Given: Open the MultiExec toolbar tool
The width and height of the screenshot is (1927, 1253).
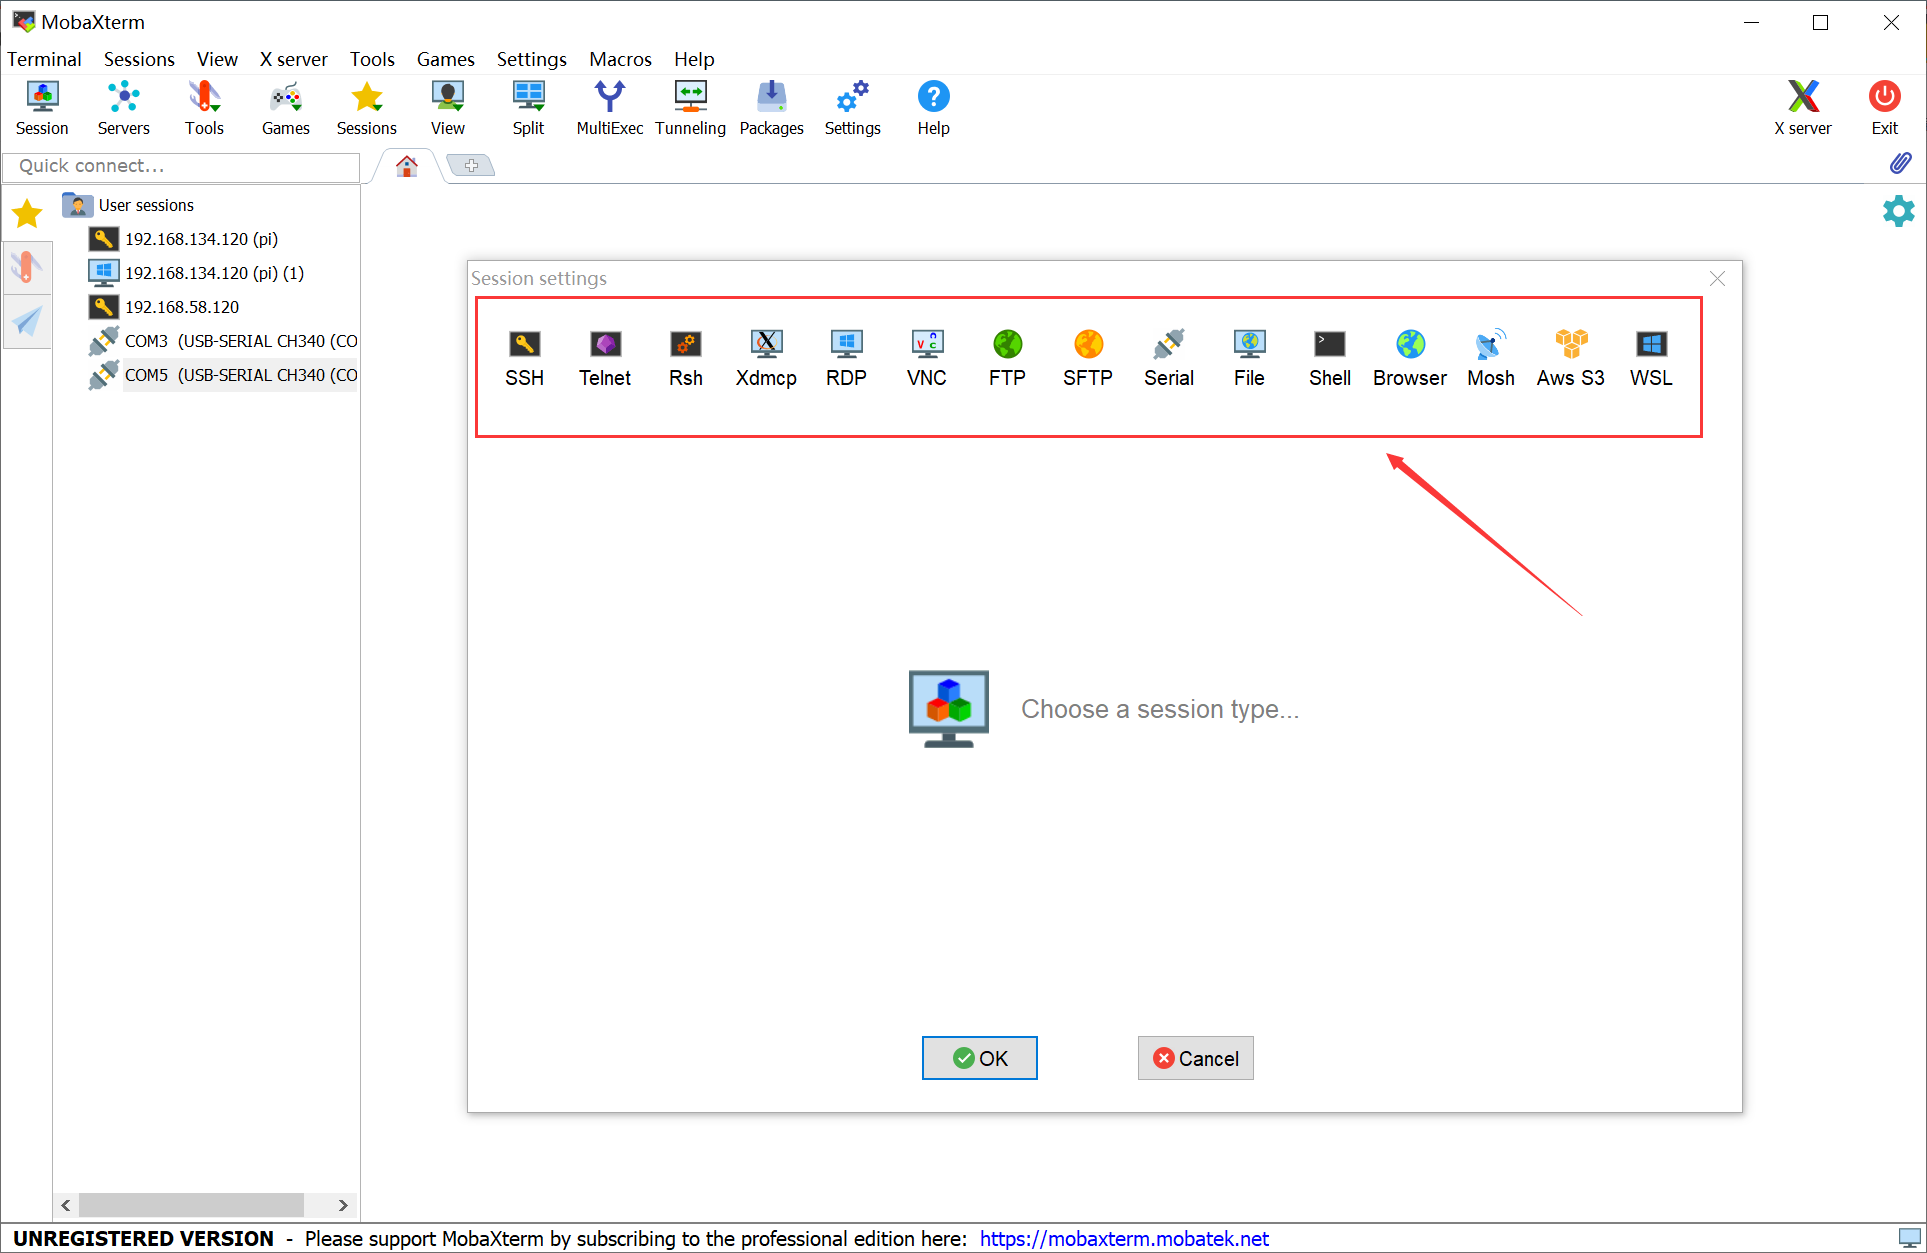Looking at the screenshot, I should point(609,108).
